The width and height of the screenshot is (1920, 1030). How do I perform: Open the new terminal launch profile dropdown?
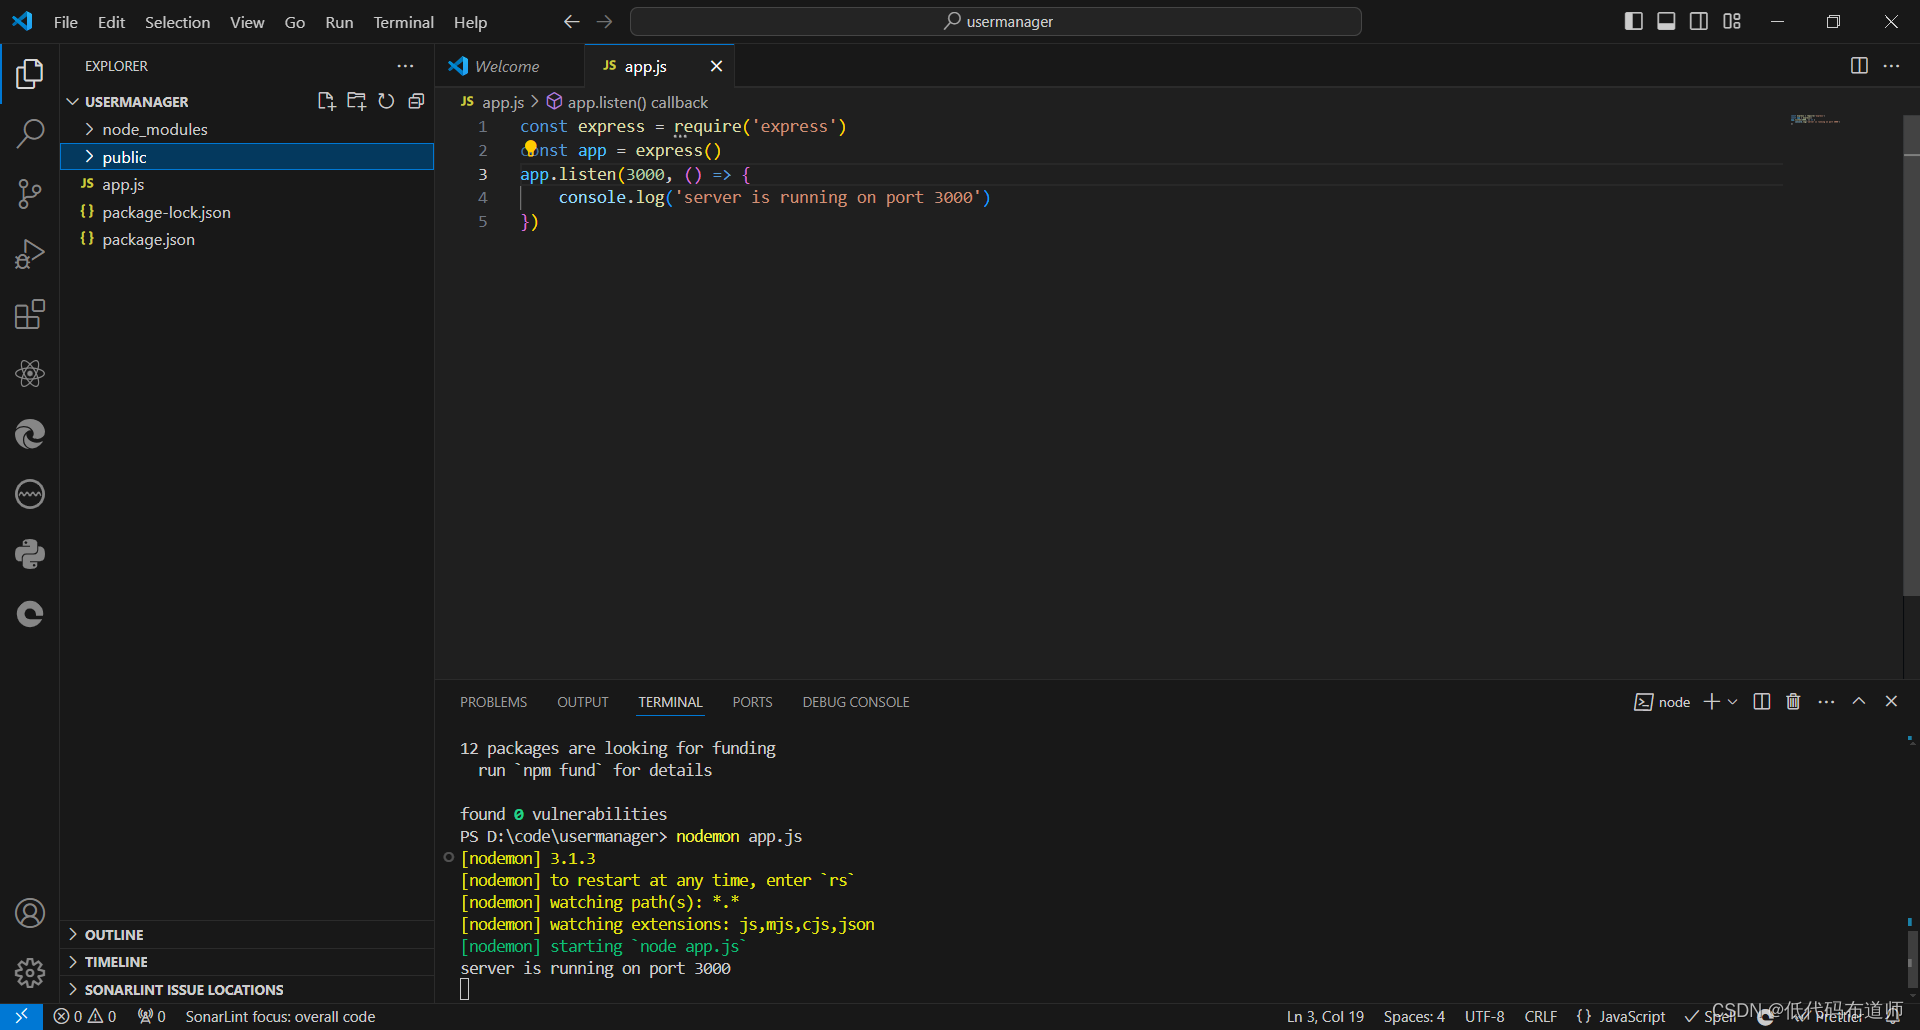1733,702
